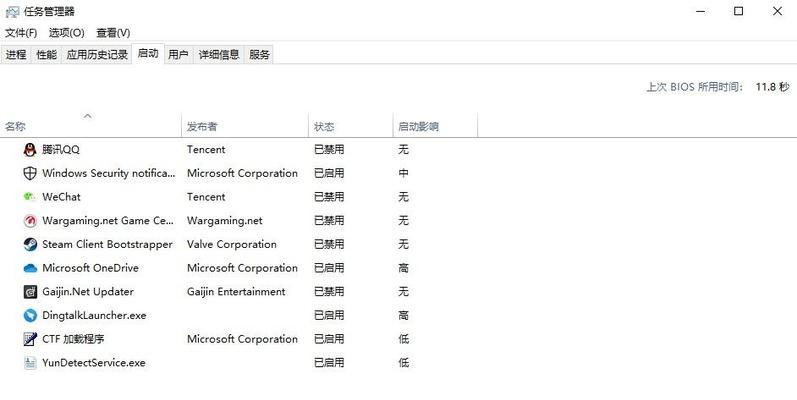Click the YunDetectService.exe file icon
This screenshot has width=797, height=400.
(x=30, y=363)
